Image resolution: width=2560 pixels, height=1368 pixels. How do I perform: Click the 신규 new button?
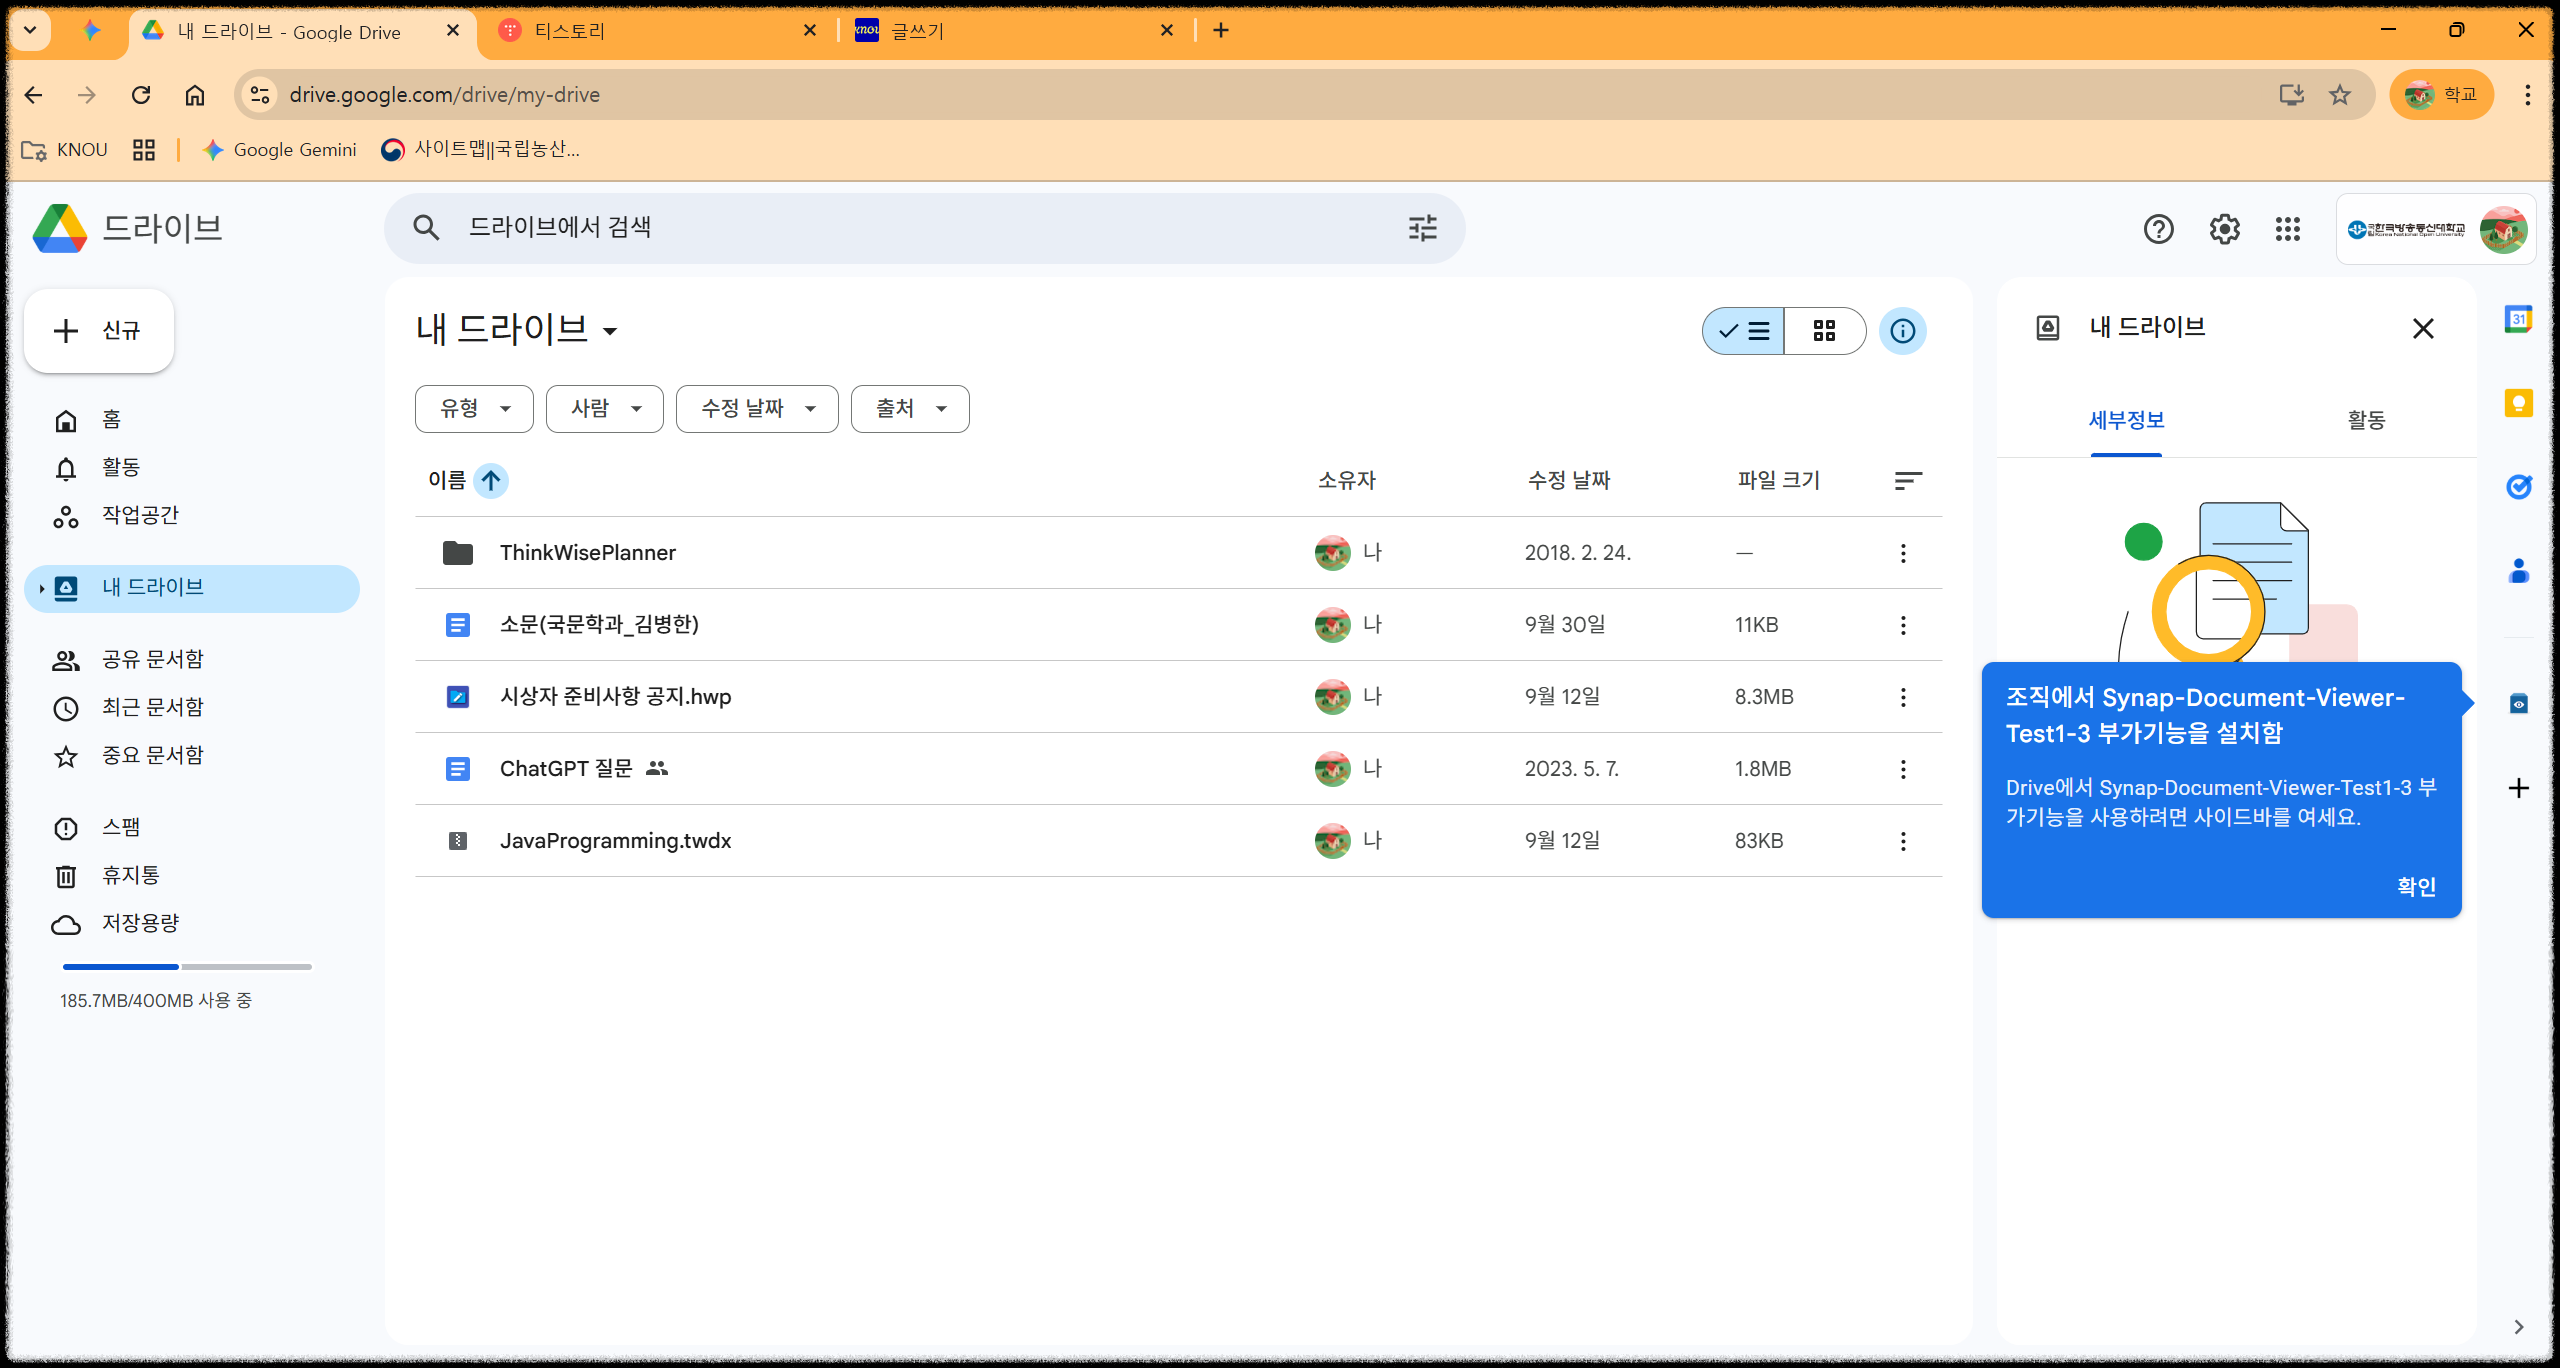tap(99, 331)
